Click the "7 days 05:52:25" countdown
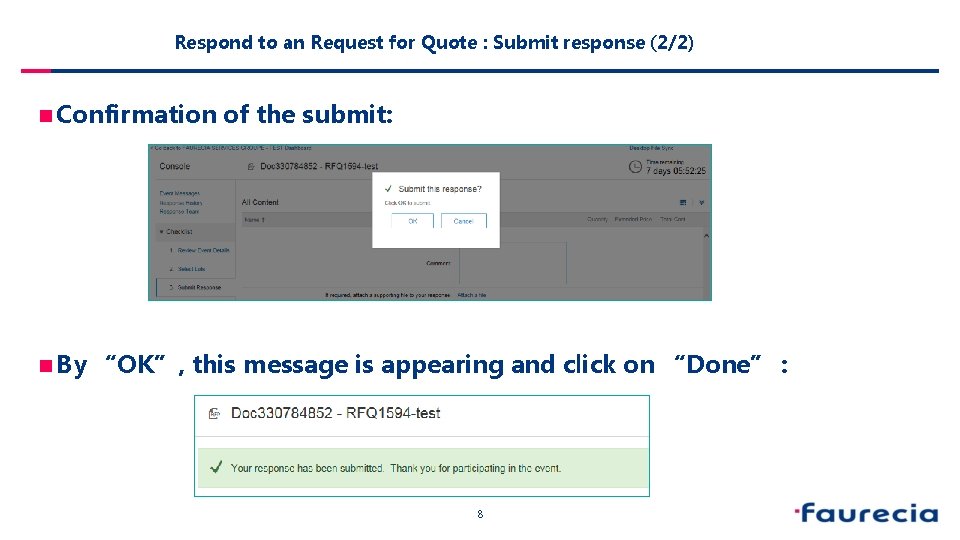Screen dimensions: 960x540 coord(676,171)
